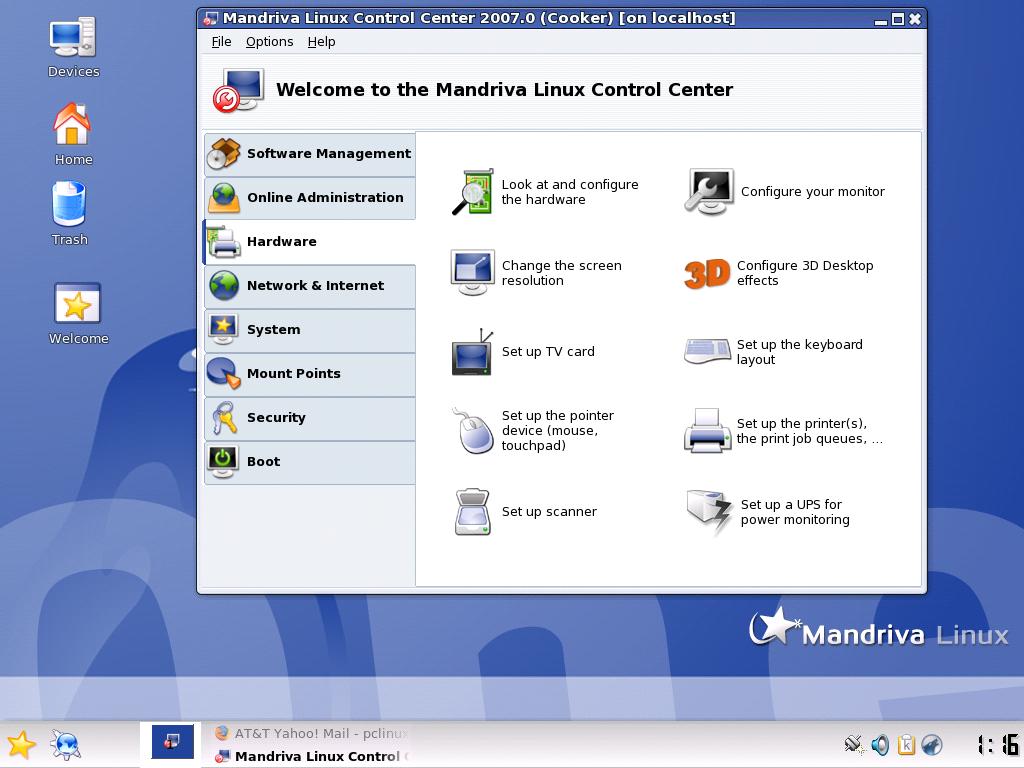Switch to AT&T Yahoo! Mail taskbar entry

coord(312,733)
